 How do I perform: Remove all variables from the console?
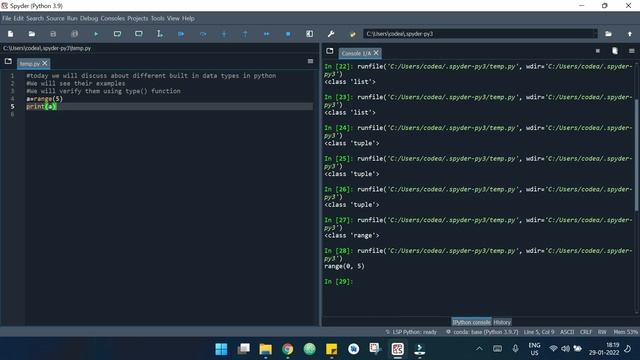[x=615, y=51]
